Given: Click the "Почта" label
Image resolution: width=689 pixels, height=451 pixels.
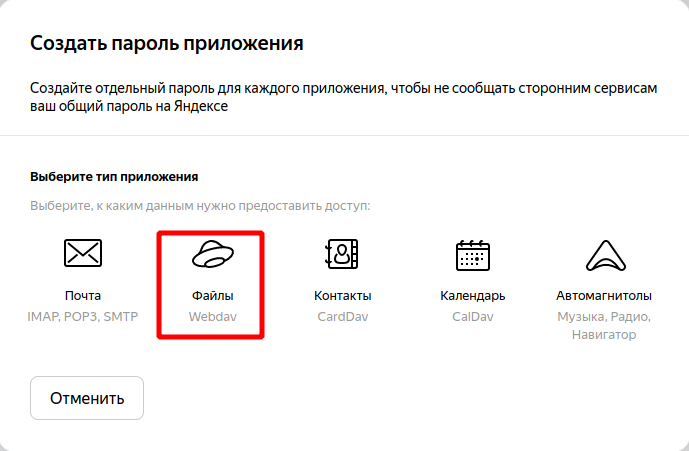Looking at the screenshot, I should pos(83,296).
